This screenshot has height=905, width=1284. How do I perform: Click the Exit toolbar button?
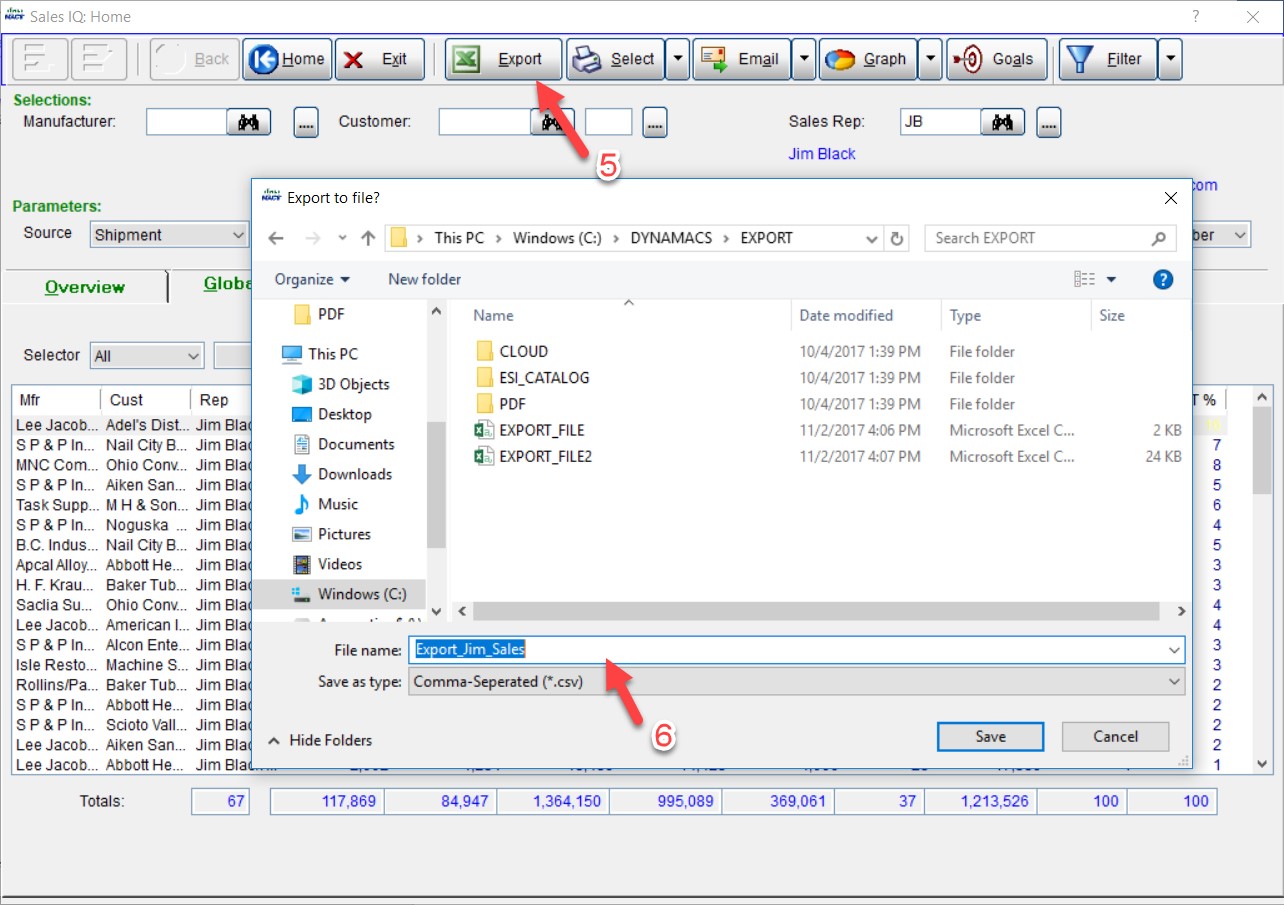click(x=379, y=59)
